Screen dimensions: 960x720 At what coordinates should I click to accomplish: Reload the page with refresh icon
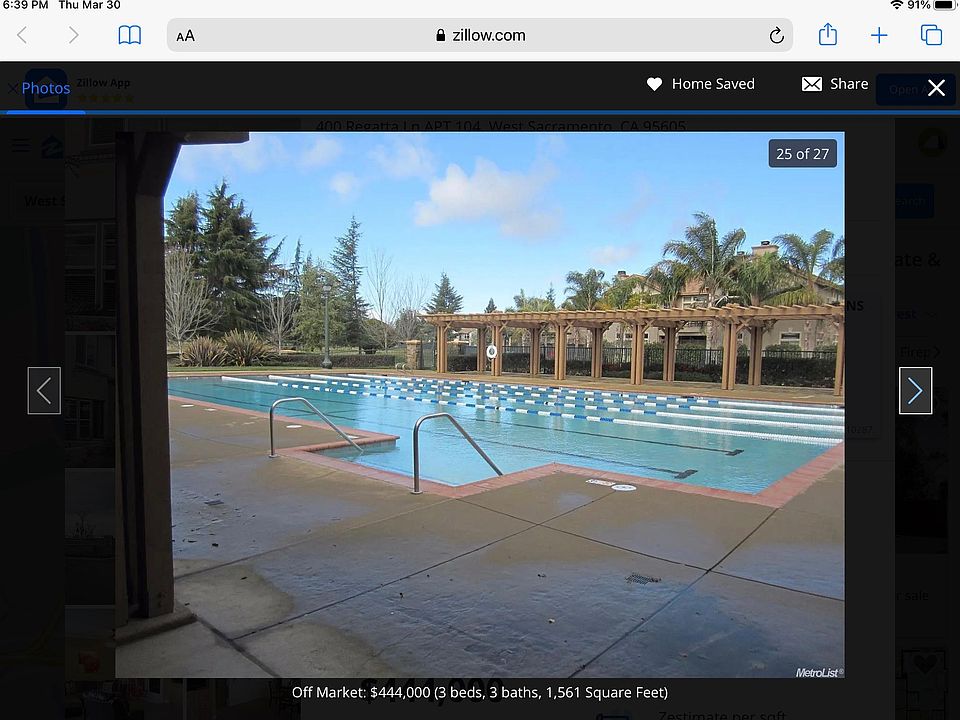tap(776, 36)
